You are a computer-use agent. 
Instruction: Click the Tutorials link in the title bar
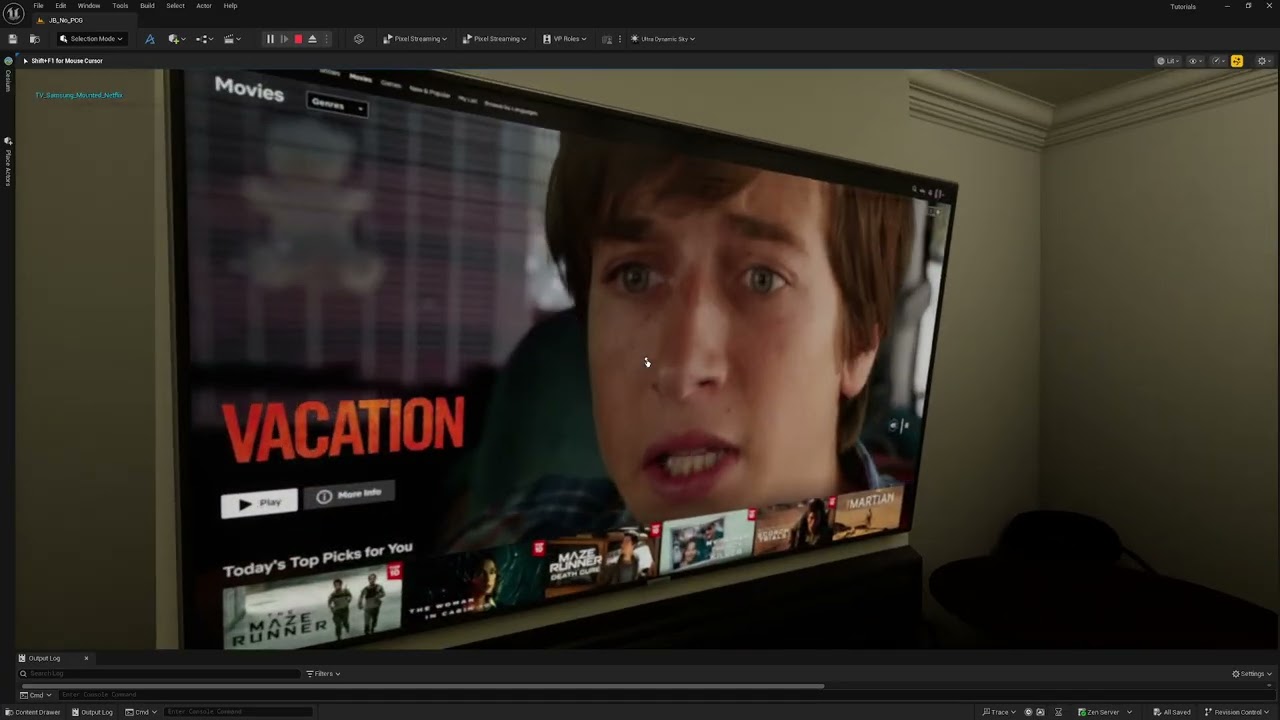(x=1183, y=6)
